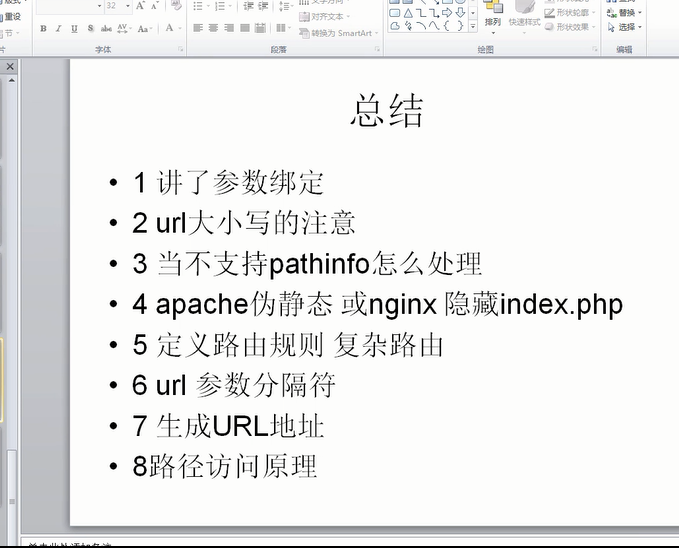Select freeform cloud shape
The height and width of the screenshot is (548, 679).
point(394,26)
